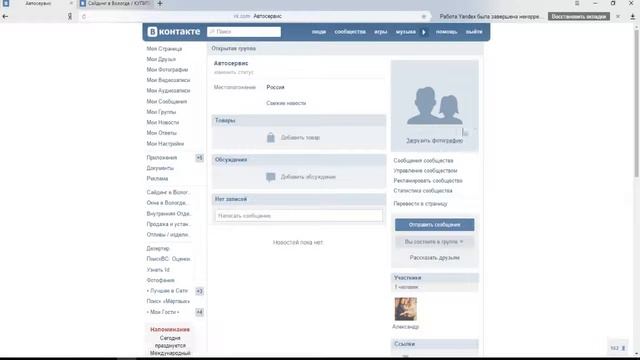Viewport: 640px width, 360px height.
Task: Open Сообщения сообщества link
Action: point(423,161)
